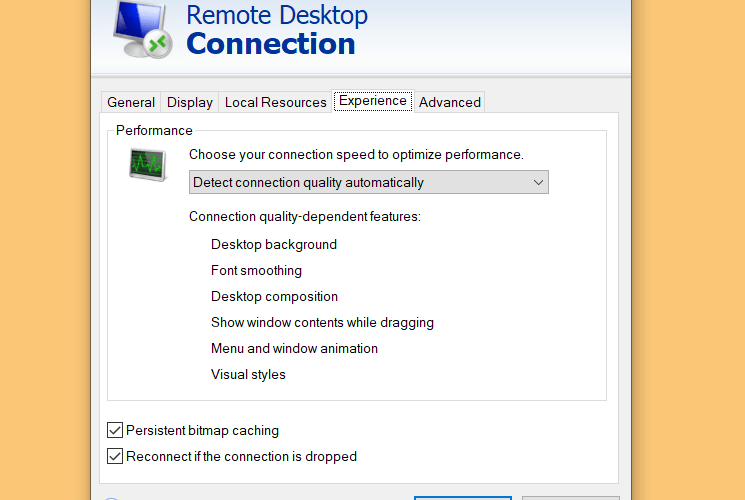Viewport: 745px width, 500px height.
Task: Click the 'Font smoothing' feature text
Action: click(x=256, y=270)
